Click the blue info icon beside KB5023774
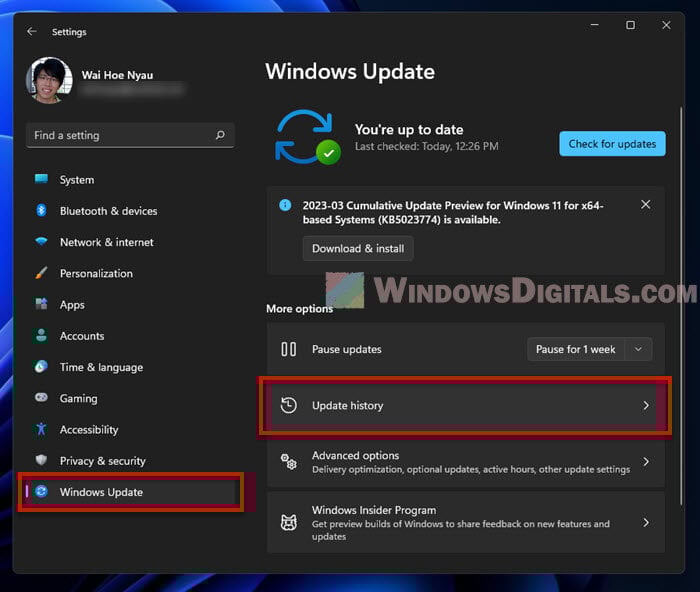 (285, 205)
